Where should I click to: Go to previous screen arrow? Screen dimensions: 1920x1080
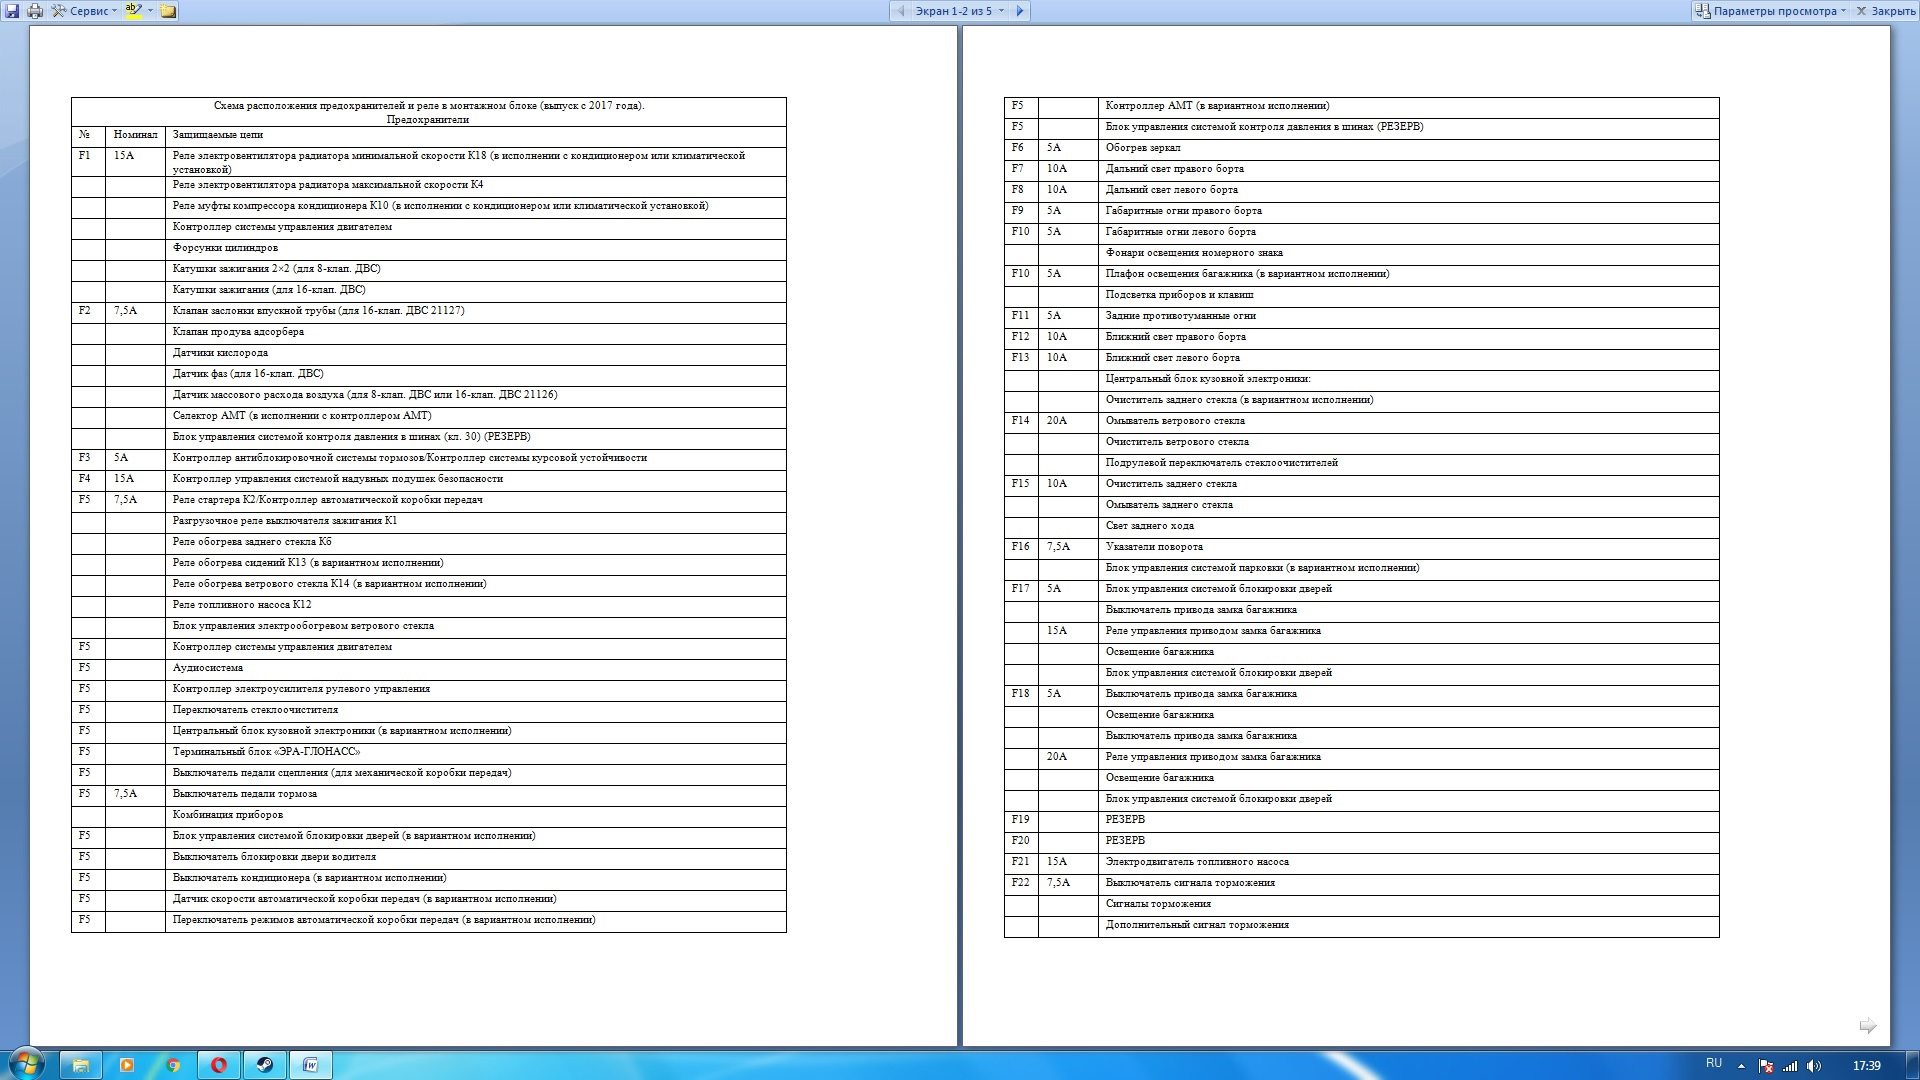901,11
